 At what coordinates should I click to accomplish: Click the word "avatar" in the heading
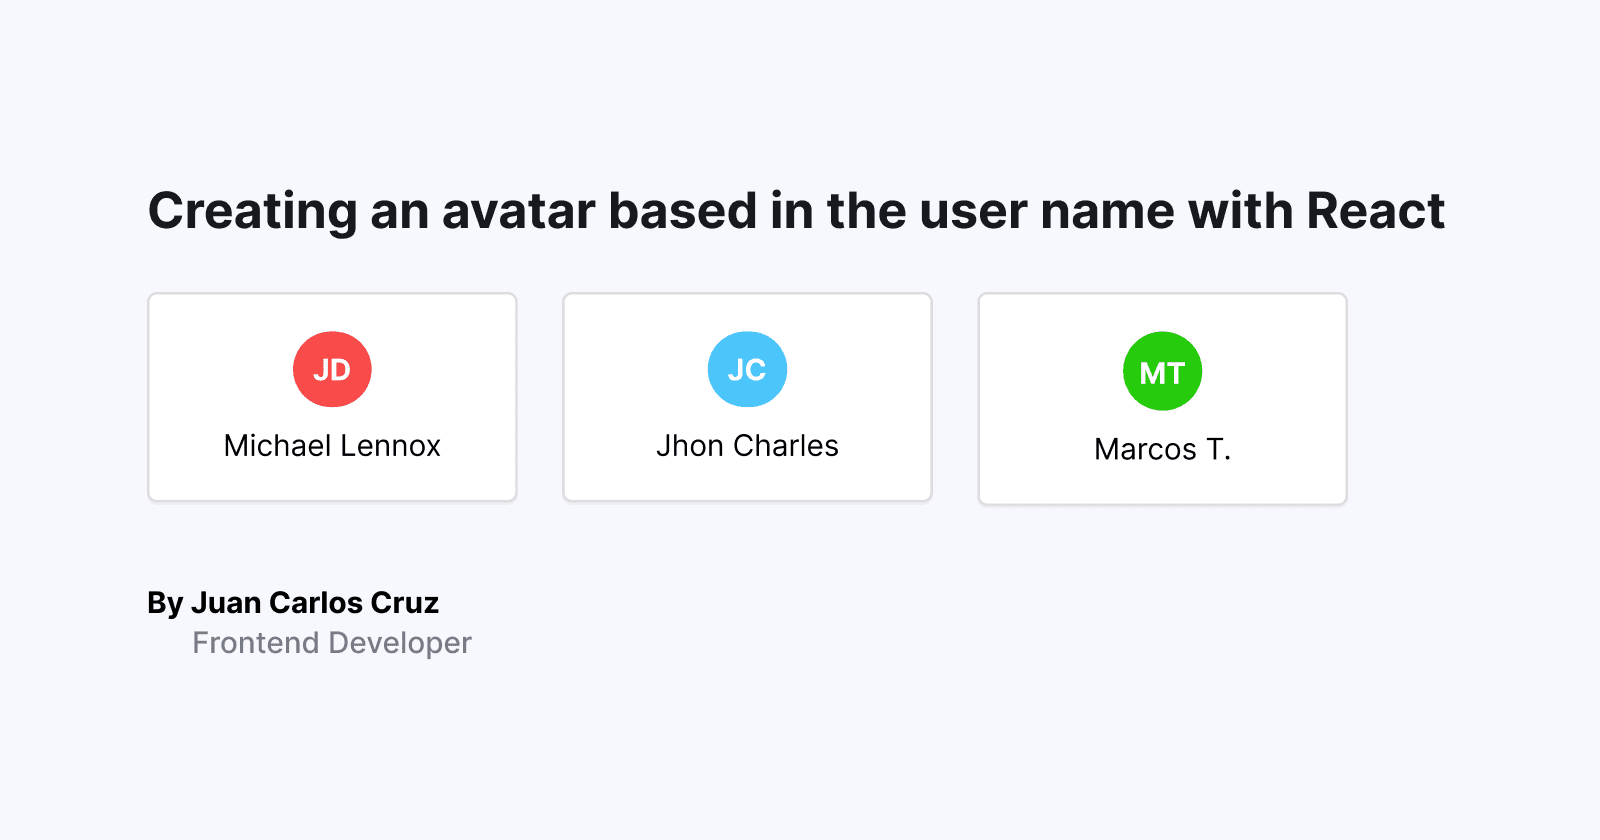tap(518, 212)
